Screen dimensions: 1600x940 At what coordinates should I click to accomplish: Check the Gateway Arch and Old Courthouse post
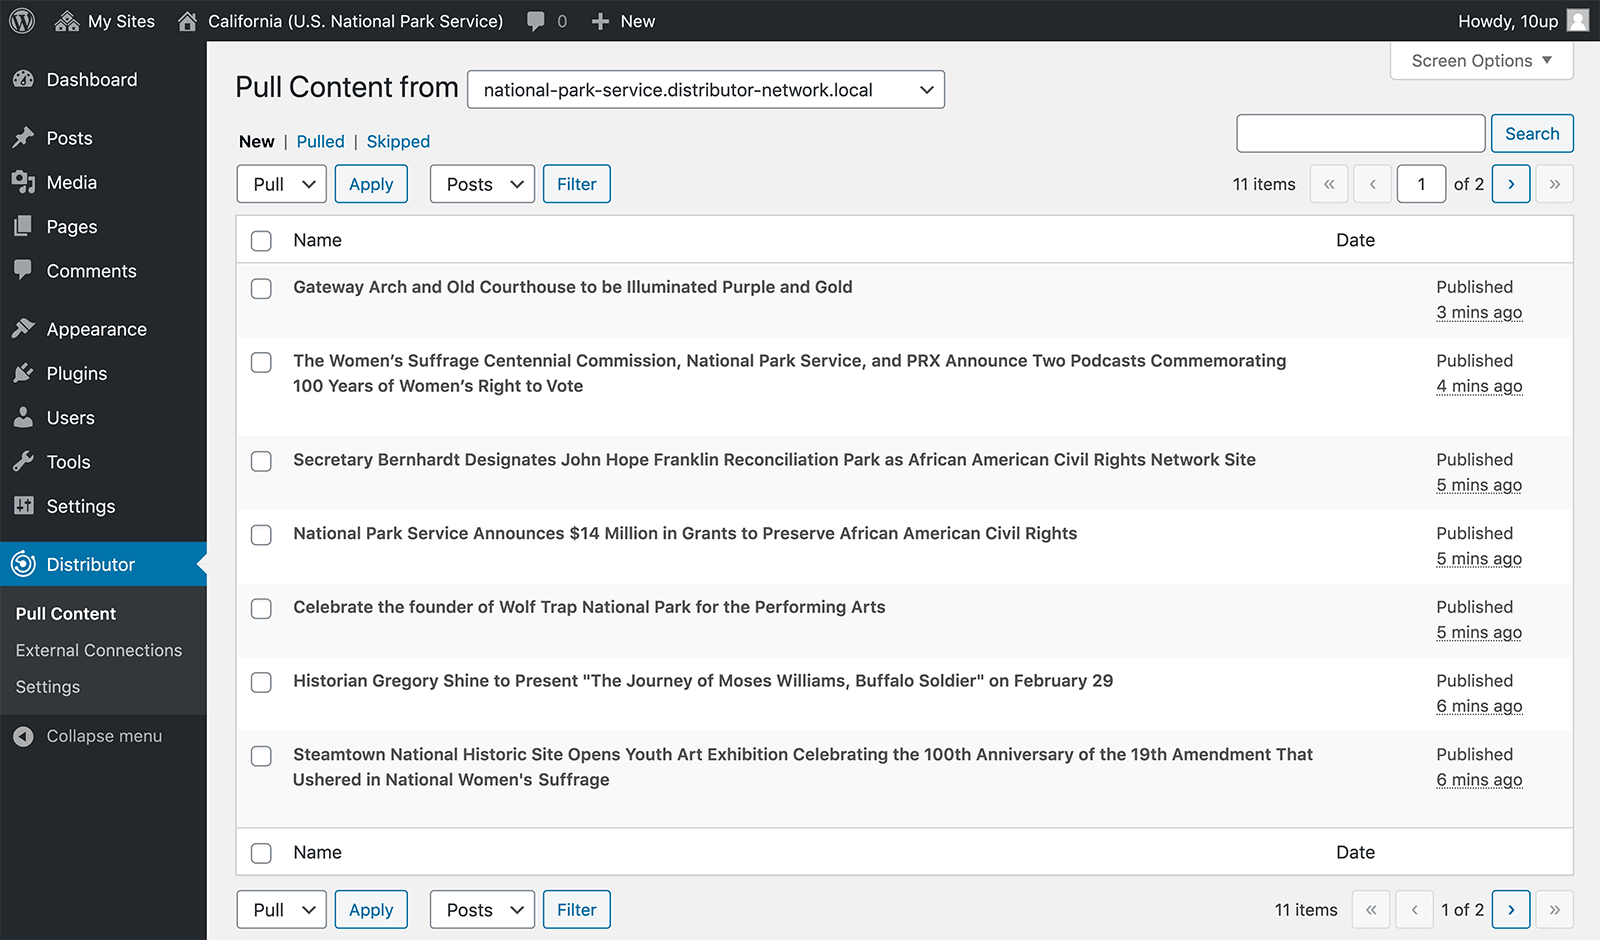[261, 289]
